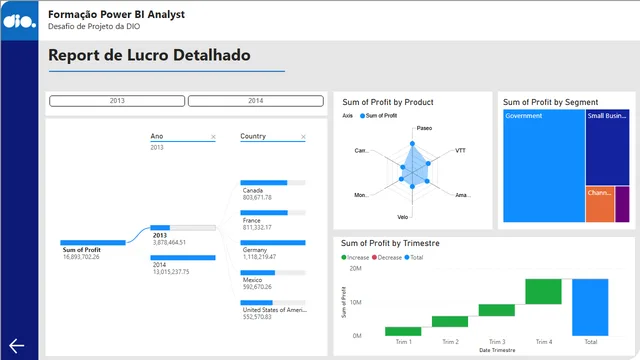Select the 2014 node in decomposition tree
This screenshot has height=360, width=640.
pos(183,258)
